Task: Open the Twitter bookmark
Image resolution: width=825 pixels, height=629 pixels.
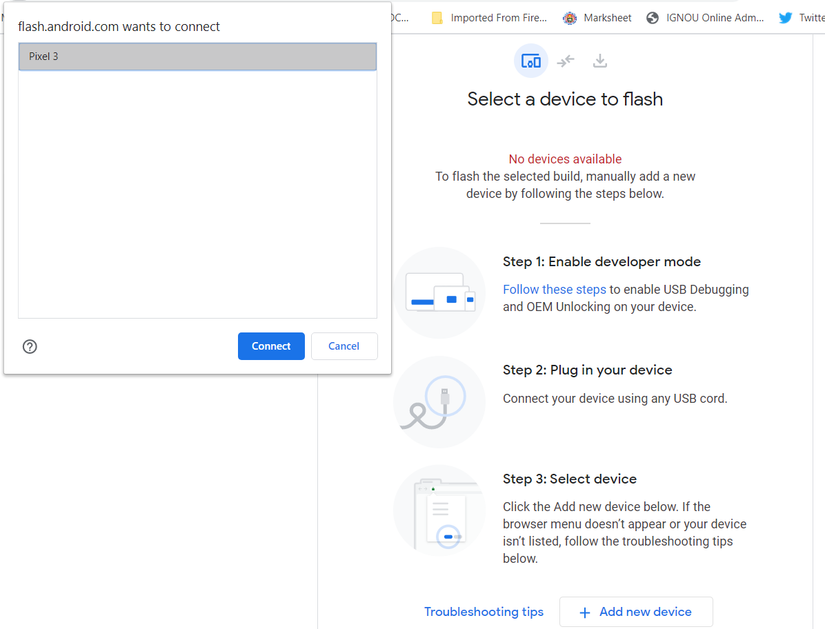Action: [802, 18]
